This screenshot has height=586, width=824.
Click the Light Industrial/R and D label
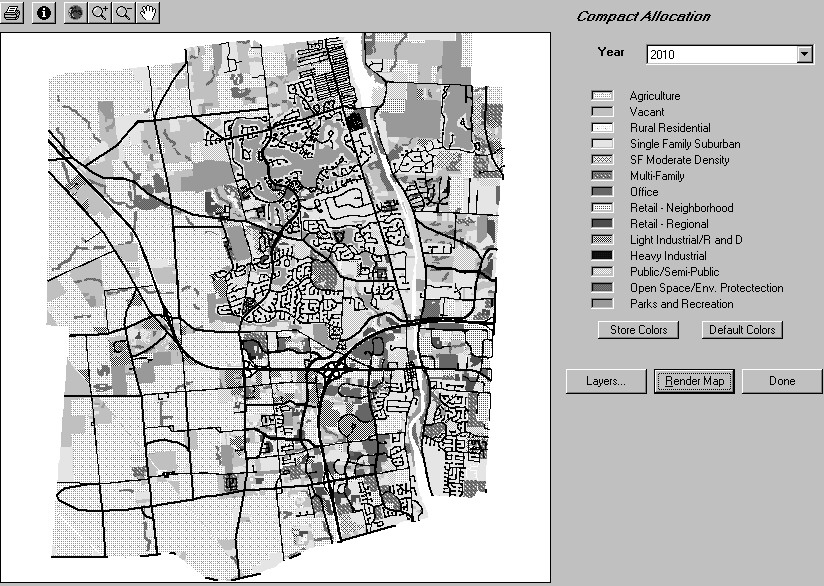686,240
